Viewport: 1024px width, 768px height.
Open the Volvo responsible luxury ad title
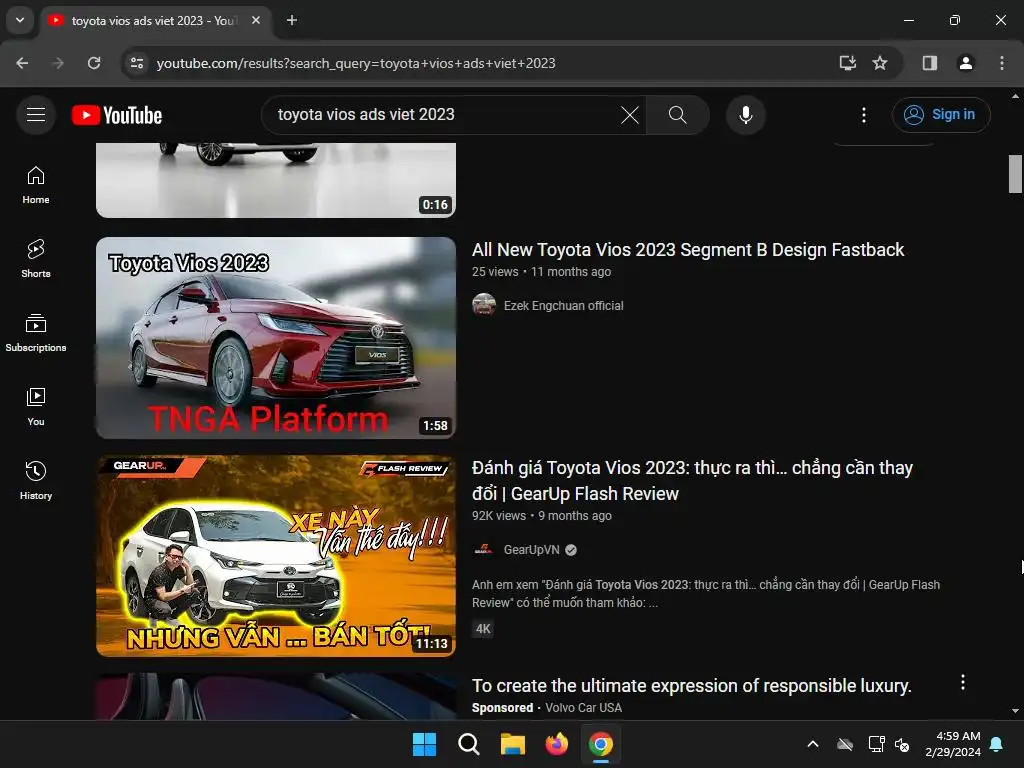tap(692, 686)
